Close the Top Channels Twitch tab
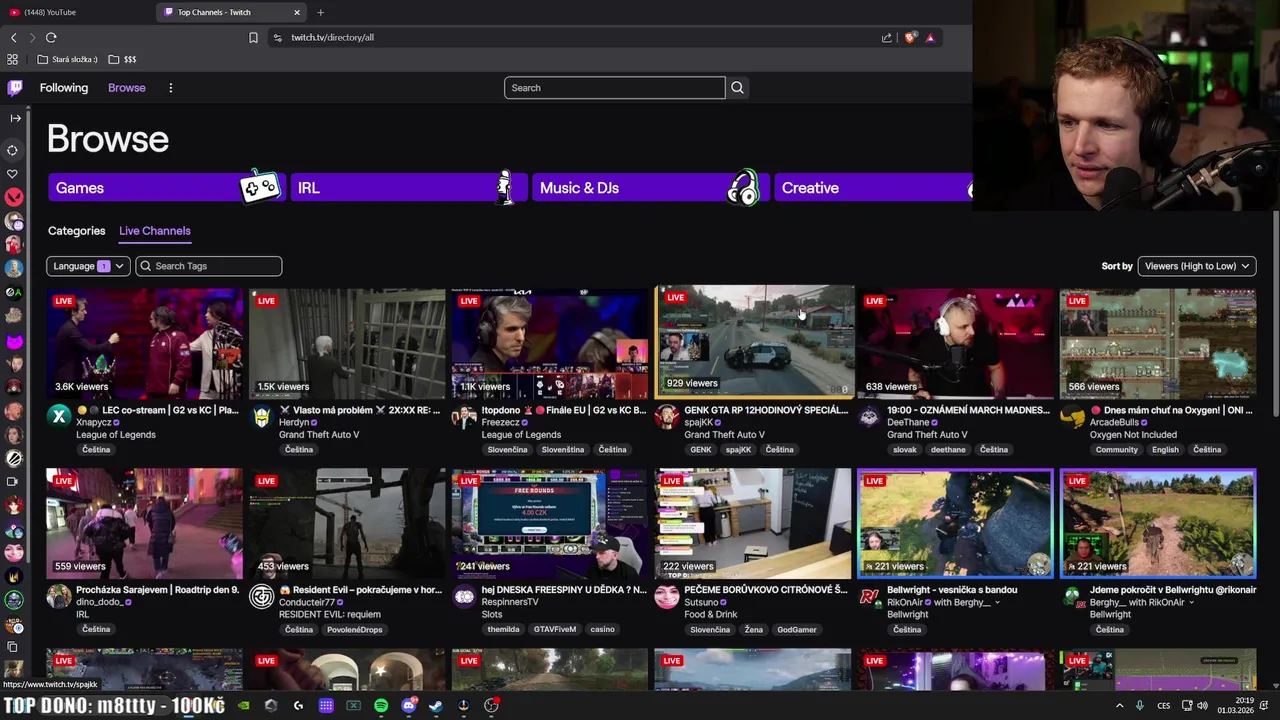 pyautogui.click(x=297, y=12)
